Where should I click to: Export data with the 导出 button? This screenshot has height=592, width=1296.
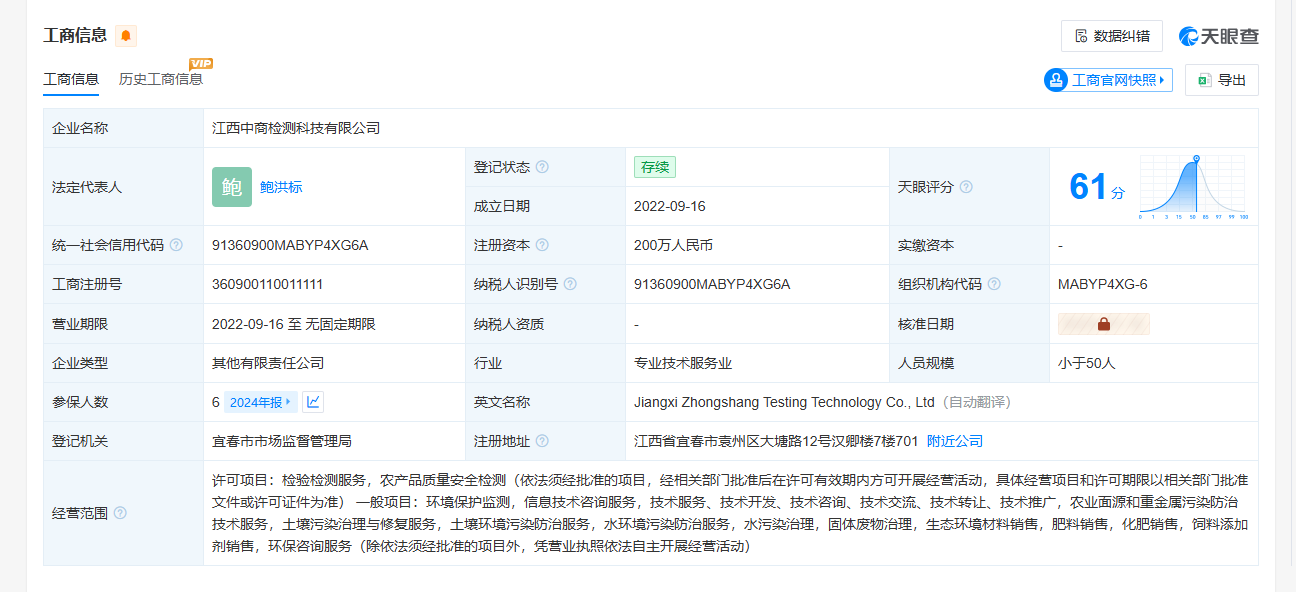(1221, 80)
